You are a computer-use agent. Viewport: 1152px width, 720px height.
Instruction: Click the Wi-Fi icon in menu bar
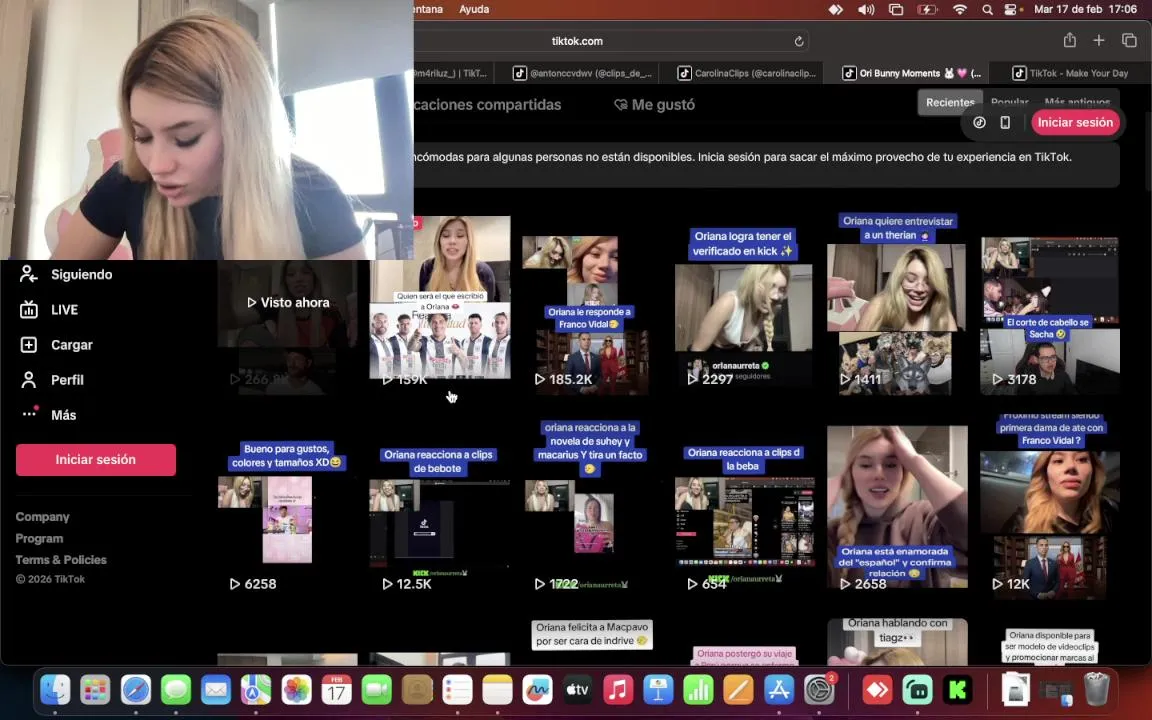pyautogui.click(x=960, y=10)
